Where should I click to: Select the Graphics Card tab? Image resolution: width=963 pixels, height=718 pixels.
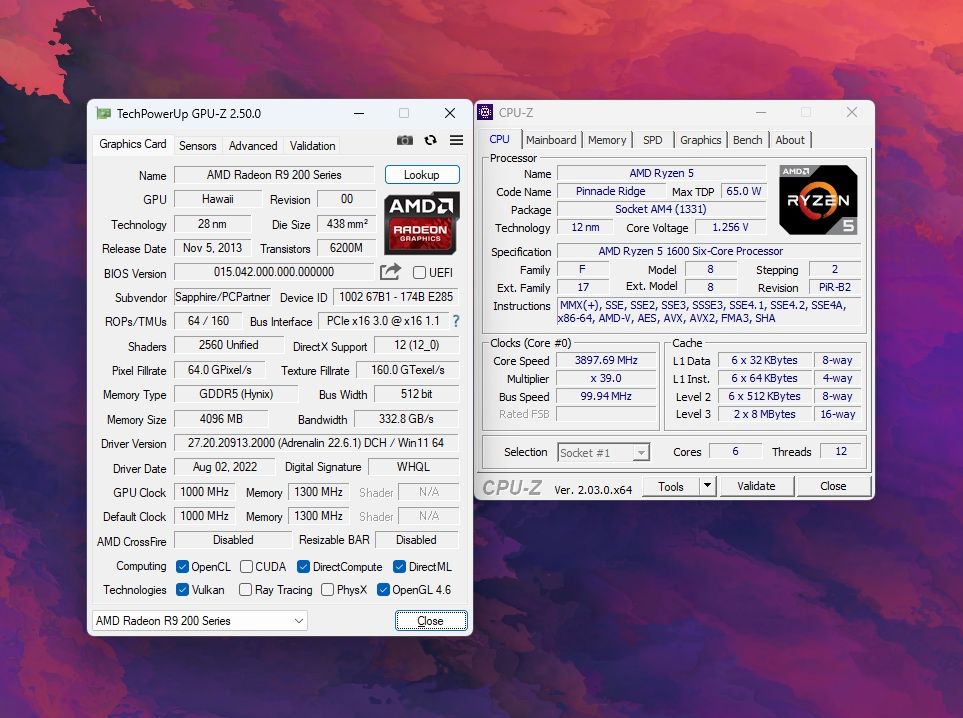coord(133,144)
